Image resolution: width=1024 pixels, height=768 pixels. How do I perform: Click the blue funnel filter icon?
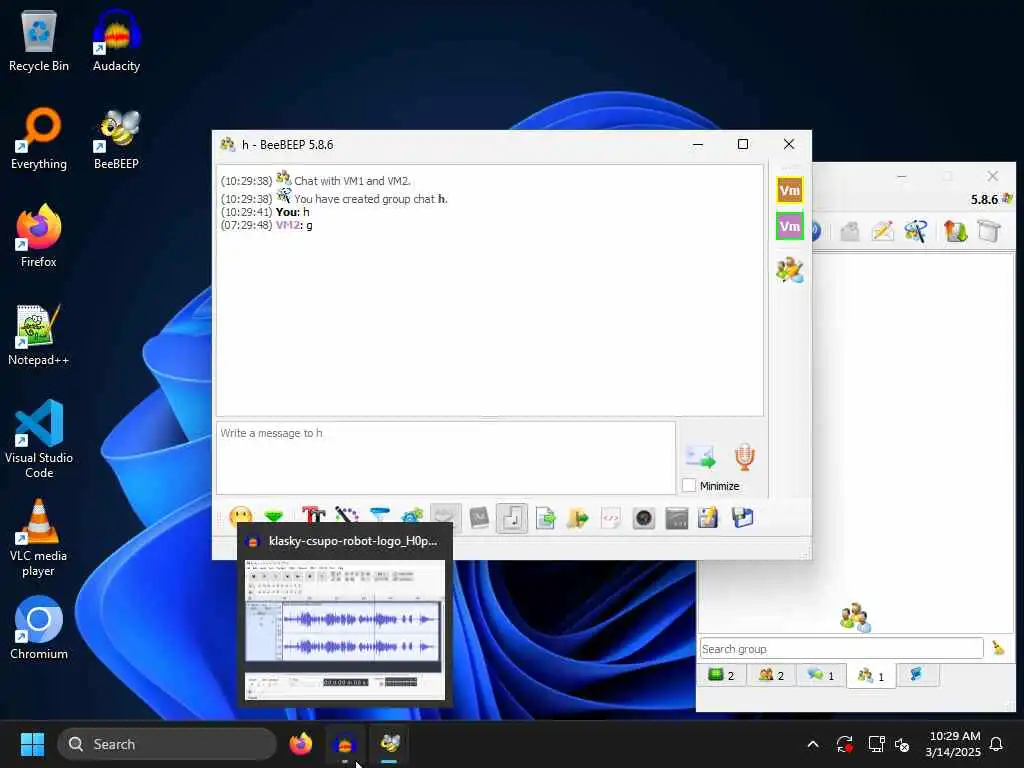point(379,515)
